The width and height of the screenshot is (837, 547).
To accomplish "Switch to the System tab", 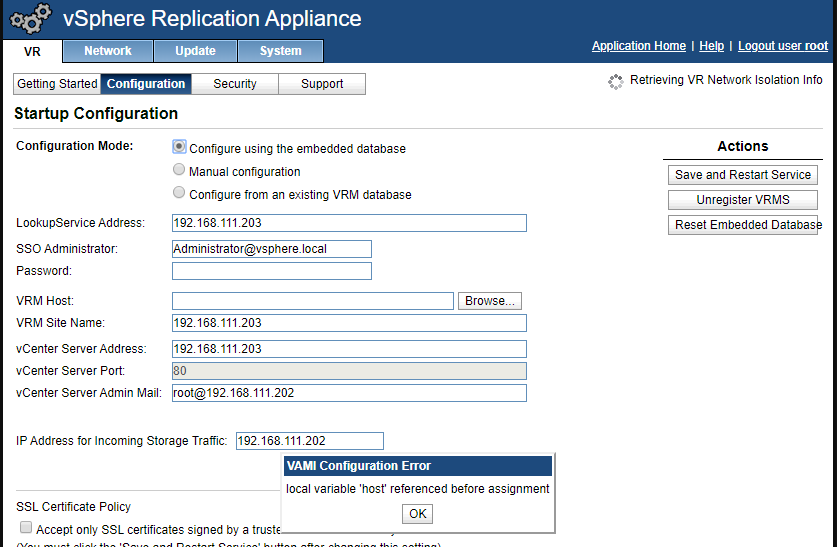I will point(280,51).
